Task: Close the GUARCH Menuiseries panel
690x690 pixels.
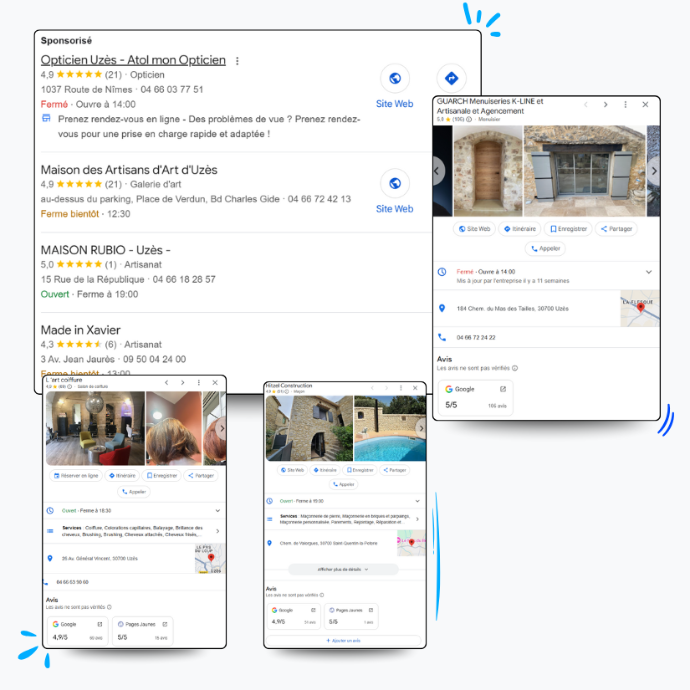Action: (x=645, y=105)
